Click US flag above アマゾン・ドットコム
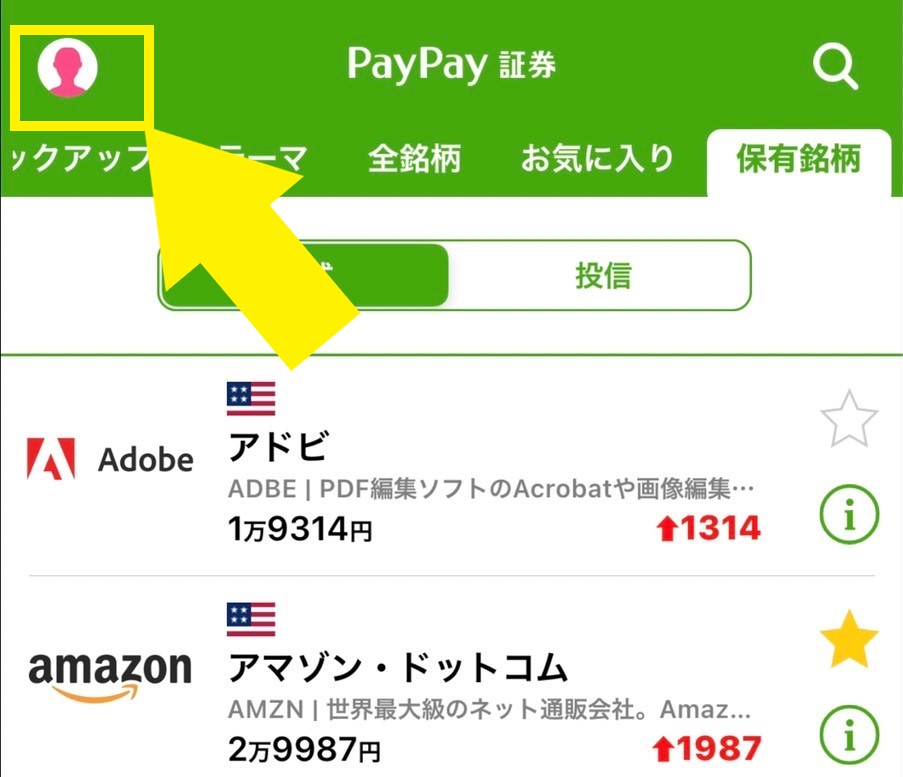The height and width of the screenshot is (777, 903). point(251,619)
